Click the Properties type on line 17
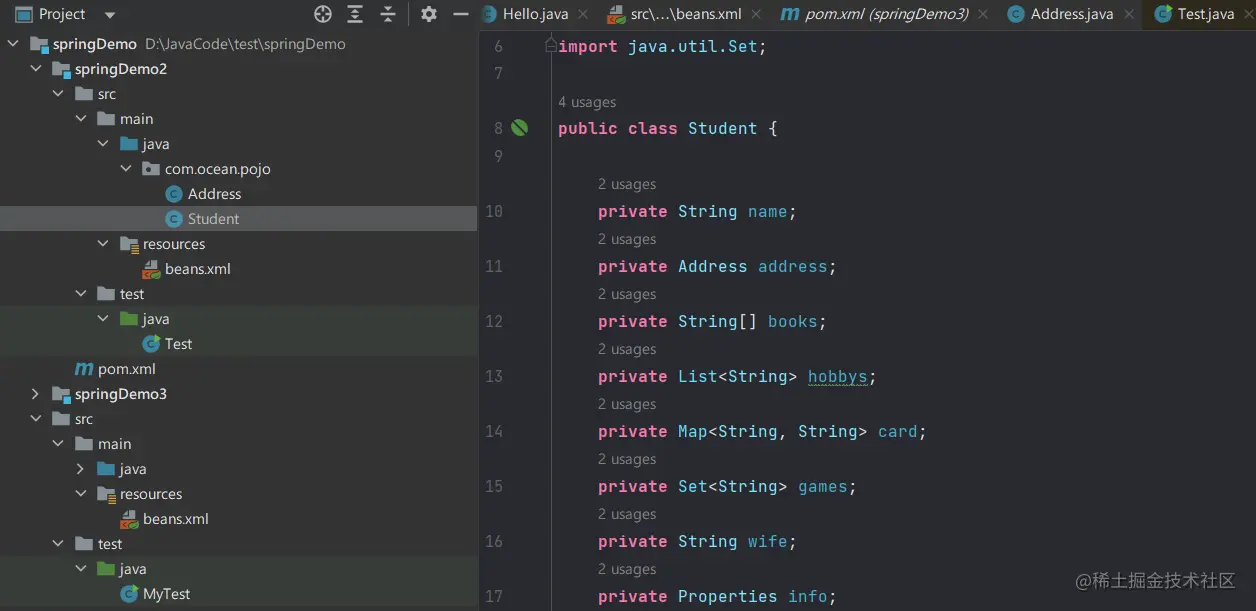The height and width of the screenshot is (611, 1256). coord(727,597)
